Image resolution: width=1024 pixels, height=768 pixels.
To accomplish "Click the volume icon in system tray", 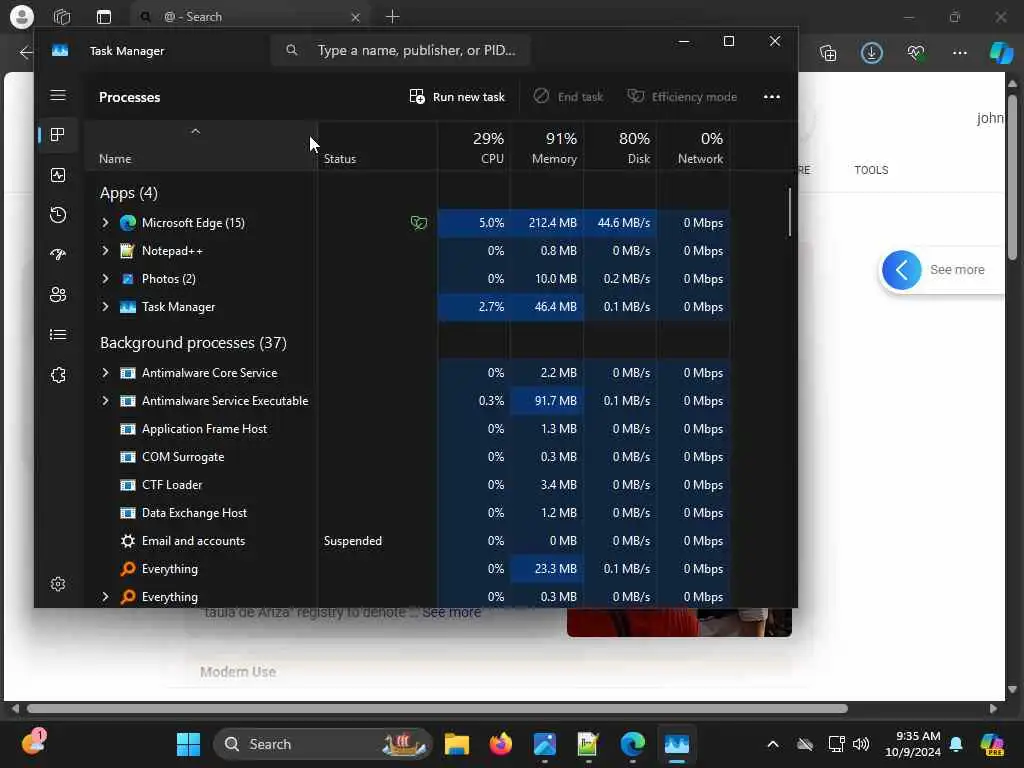I will (x=861, y=744).
